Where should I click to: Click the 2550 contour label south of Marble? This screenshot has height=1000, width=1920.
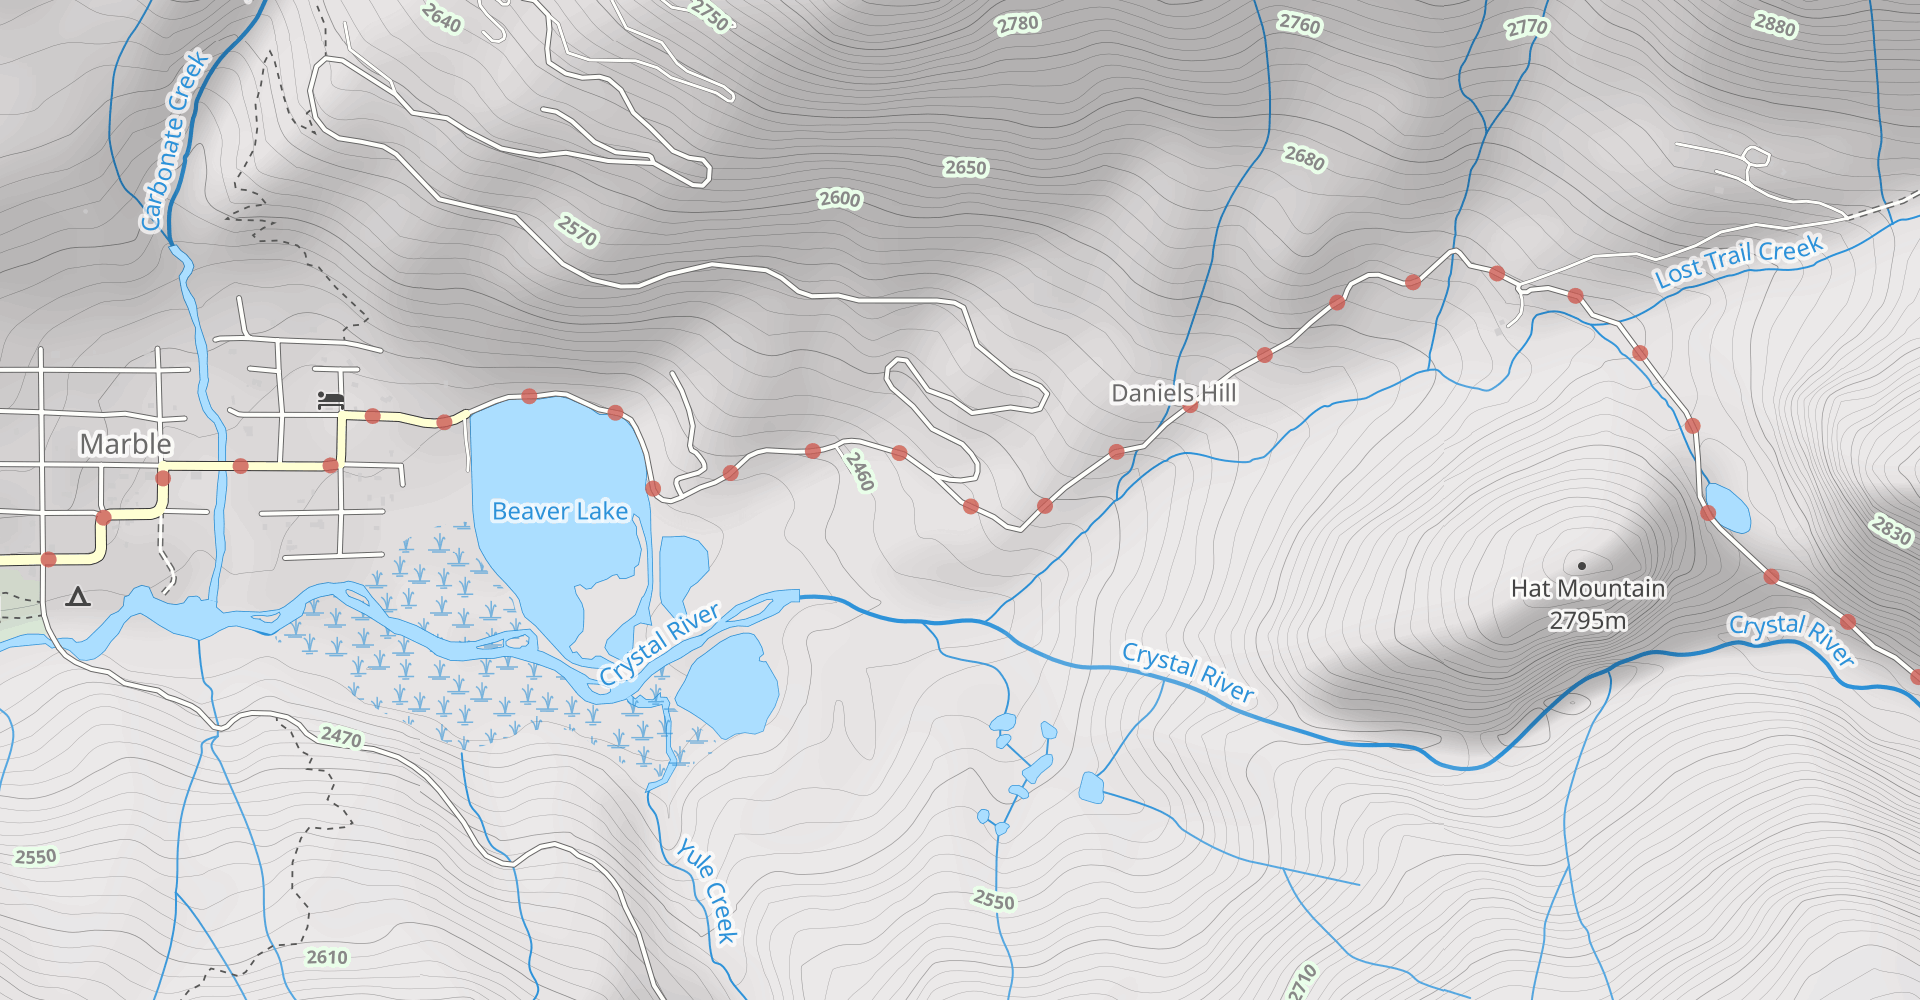click(x=36, y=856)
